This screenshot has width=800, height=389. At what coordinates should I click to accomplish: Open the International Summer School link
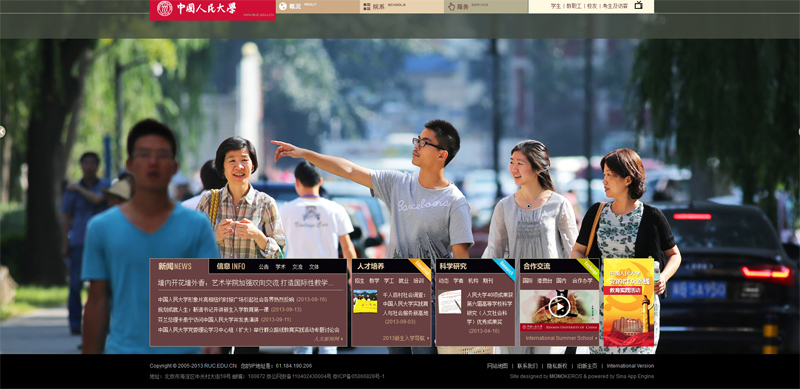561,338
